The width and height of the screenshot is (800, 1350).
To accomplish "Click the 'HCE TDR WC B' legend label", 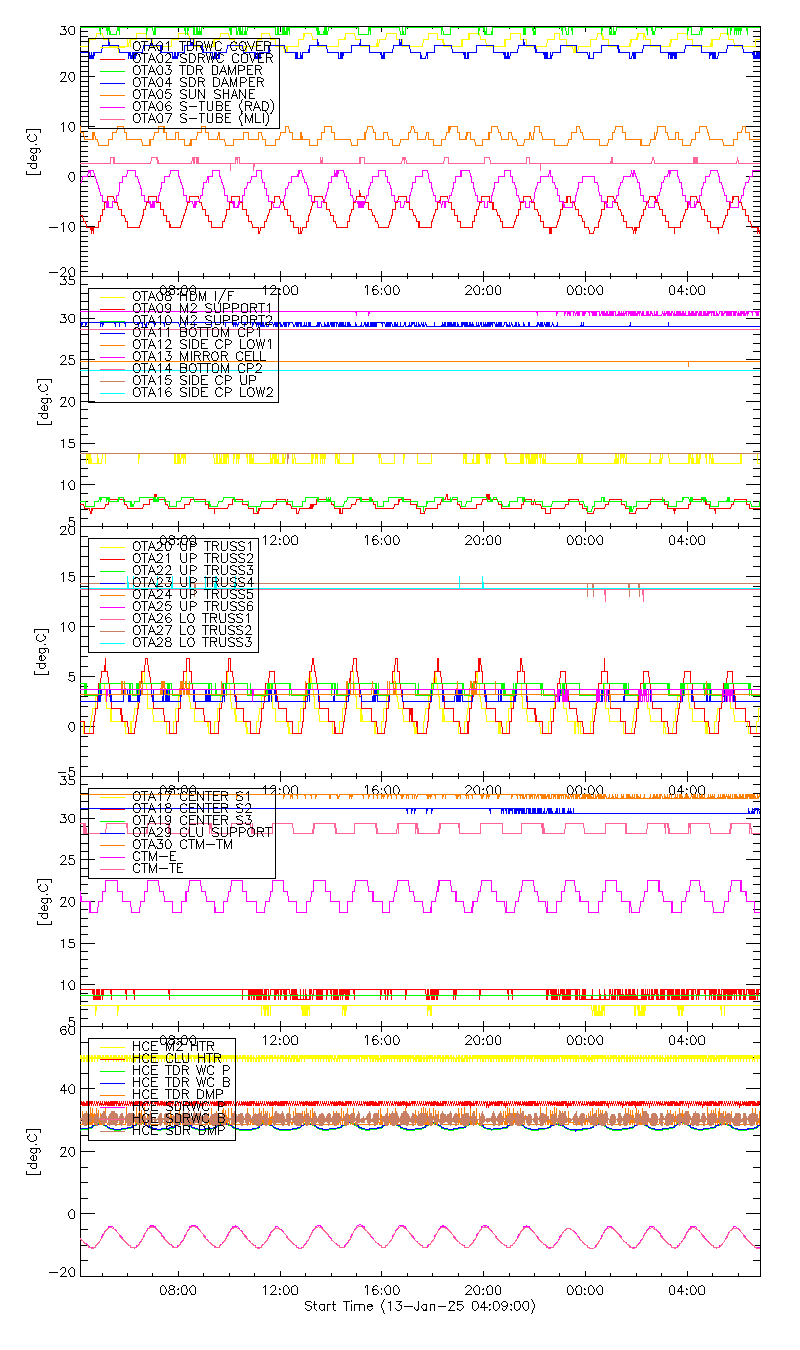I will coord(181,1081).
